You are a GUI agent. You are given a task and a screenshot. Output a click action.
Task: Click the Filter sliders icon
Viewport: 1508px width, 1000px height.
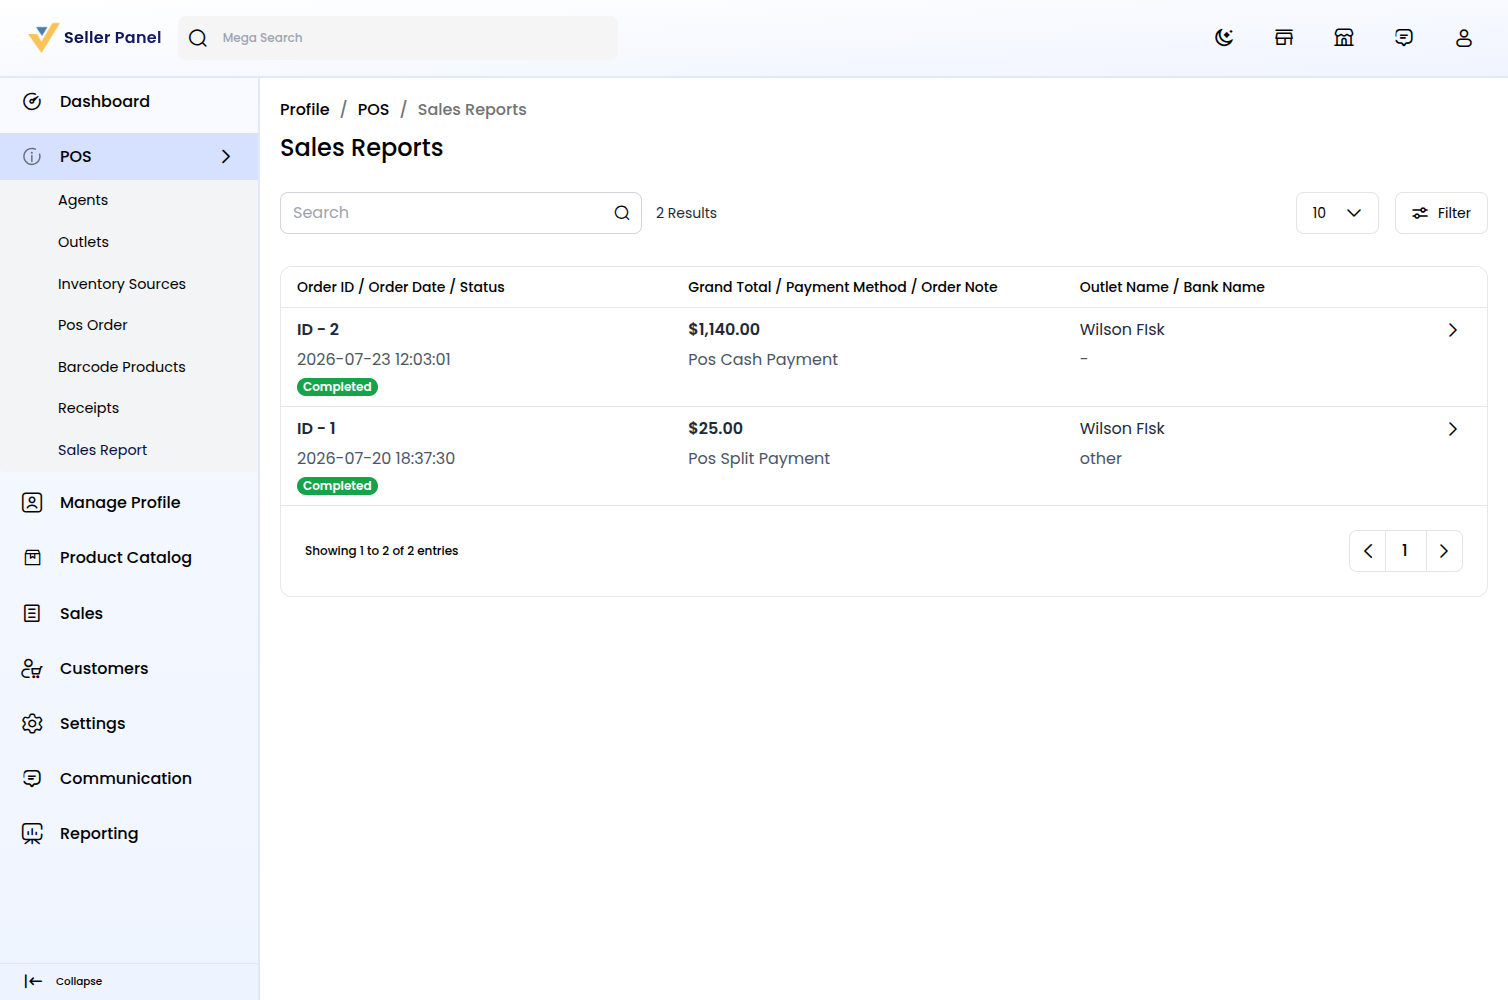coord(1420,213)
